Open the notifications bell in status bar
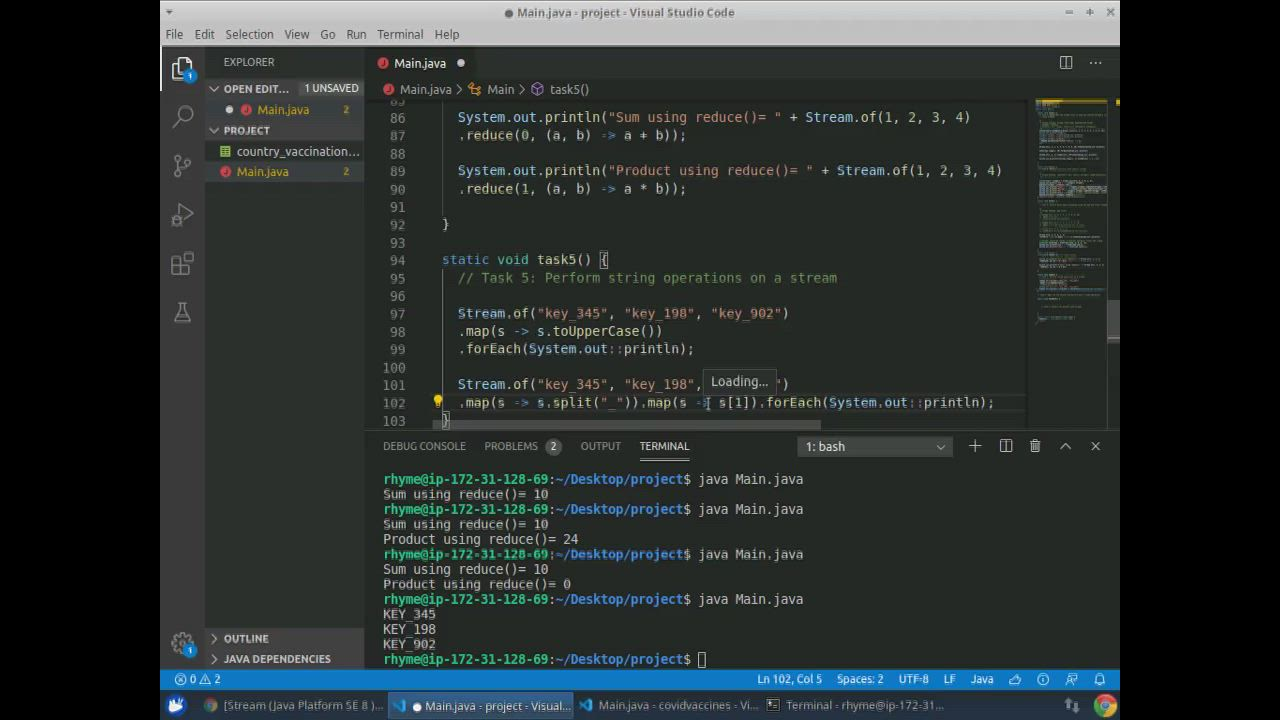1280x720 pixels. 1099,679
